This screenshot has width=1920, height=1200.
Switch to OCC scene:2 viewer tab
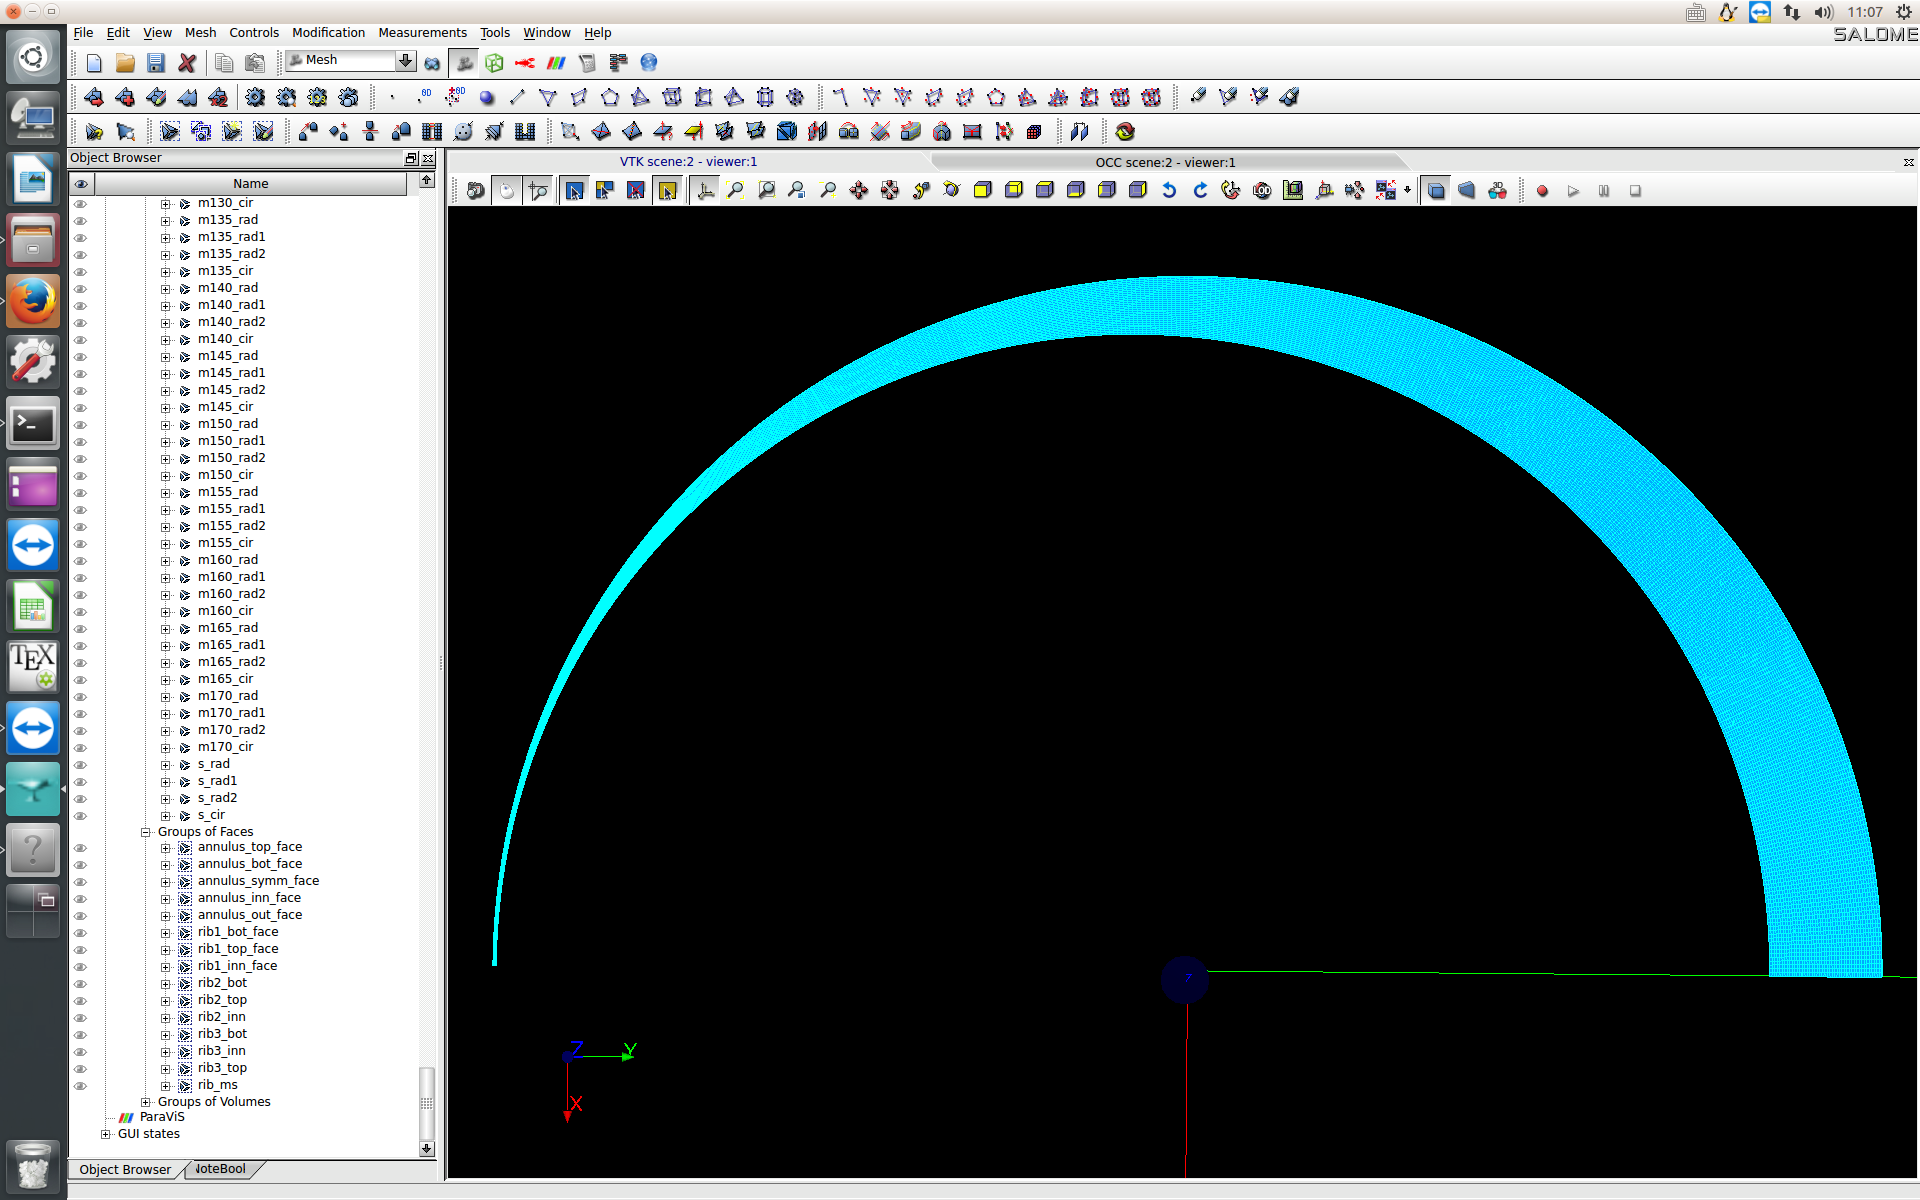[1165, 162]
